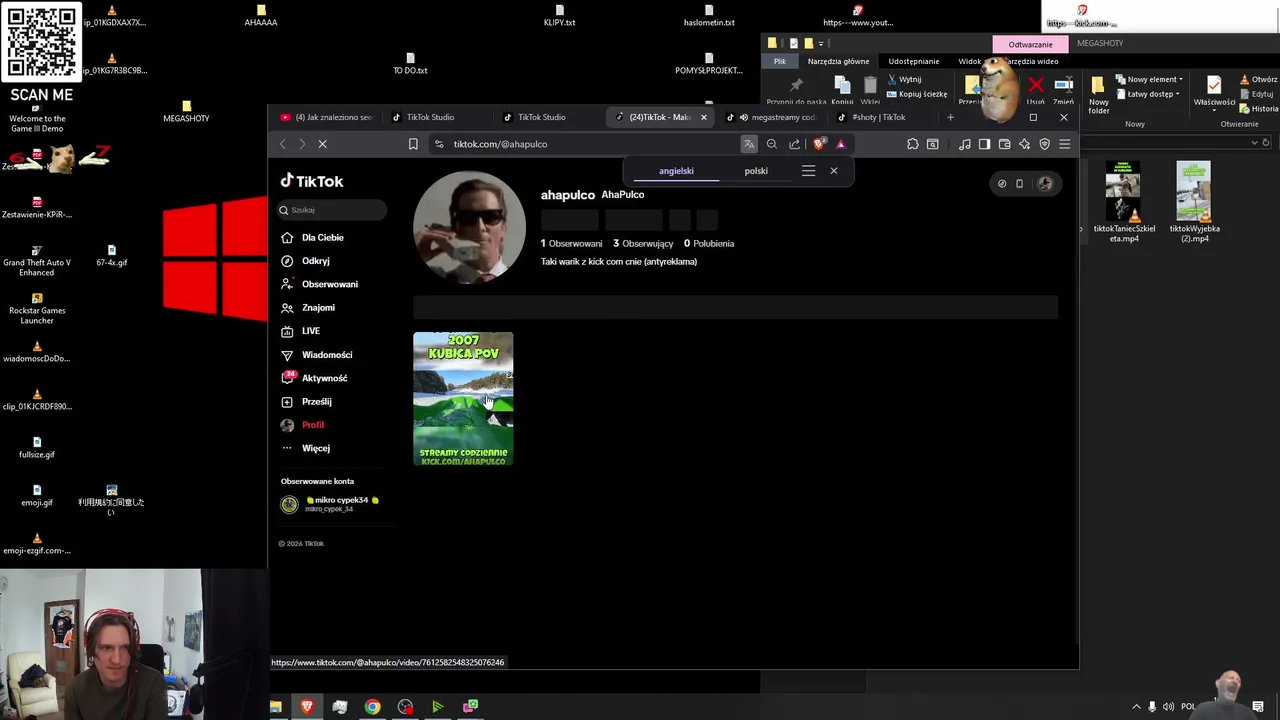Select tiktokTaniecSzkieleta.mp4 file
Viewport: 1280px width, 720px height.
click(x=1123, y=202)
